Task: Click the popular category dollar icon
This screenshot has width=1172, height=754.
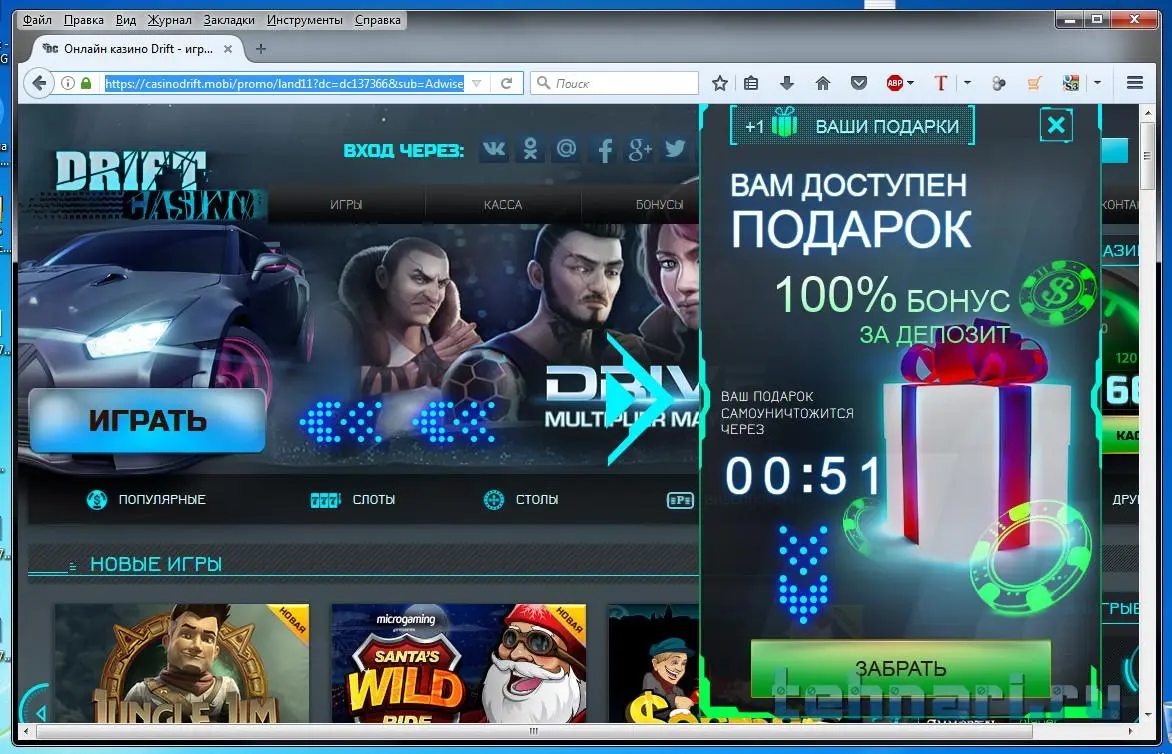Action: pyautogui.click(x=97, y=499)
